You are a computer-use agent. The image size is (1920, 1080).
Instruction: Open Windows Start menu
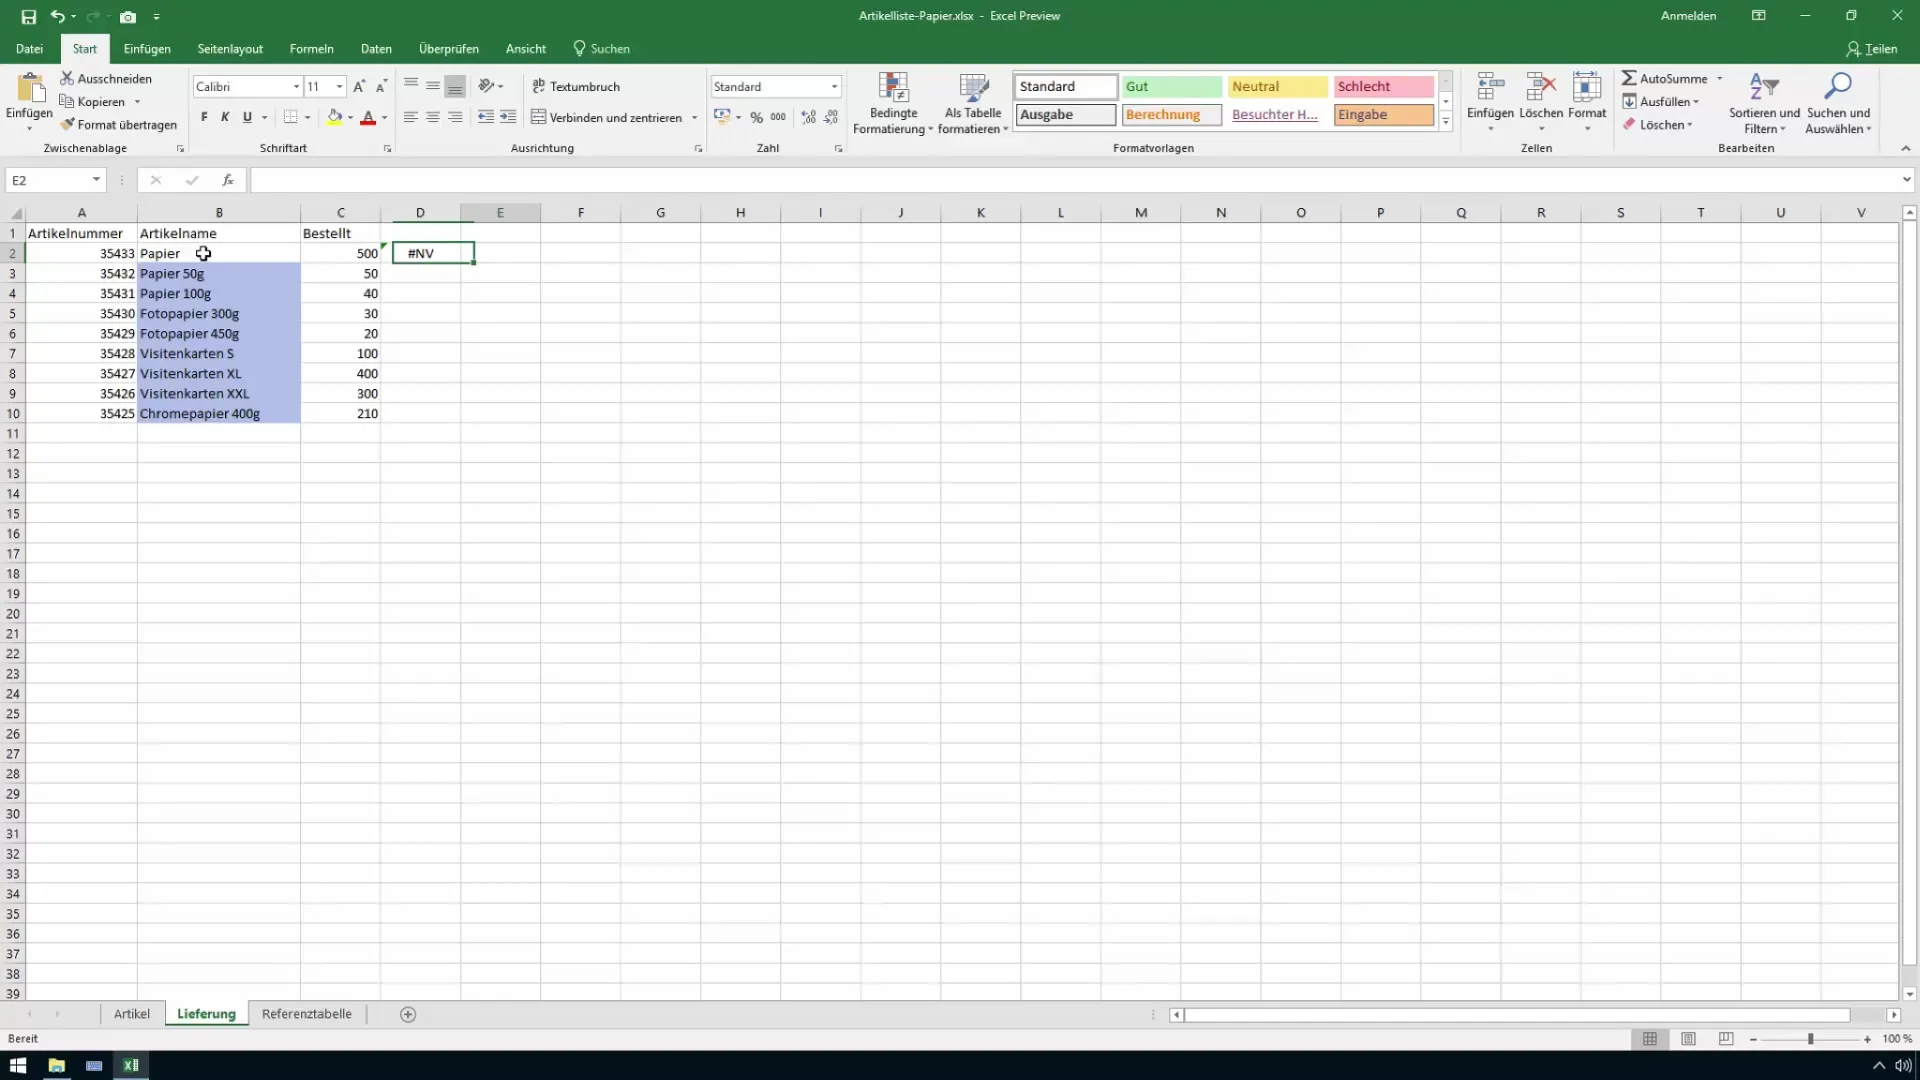18,1065
